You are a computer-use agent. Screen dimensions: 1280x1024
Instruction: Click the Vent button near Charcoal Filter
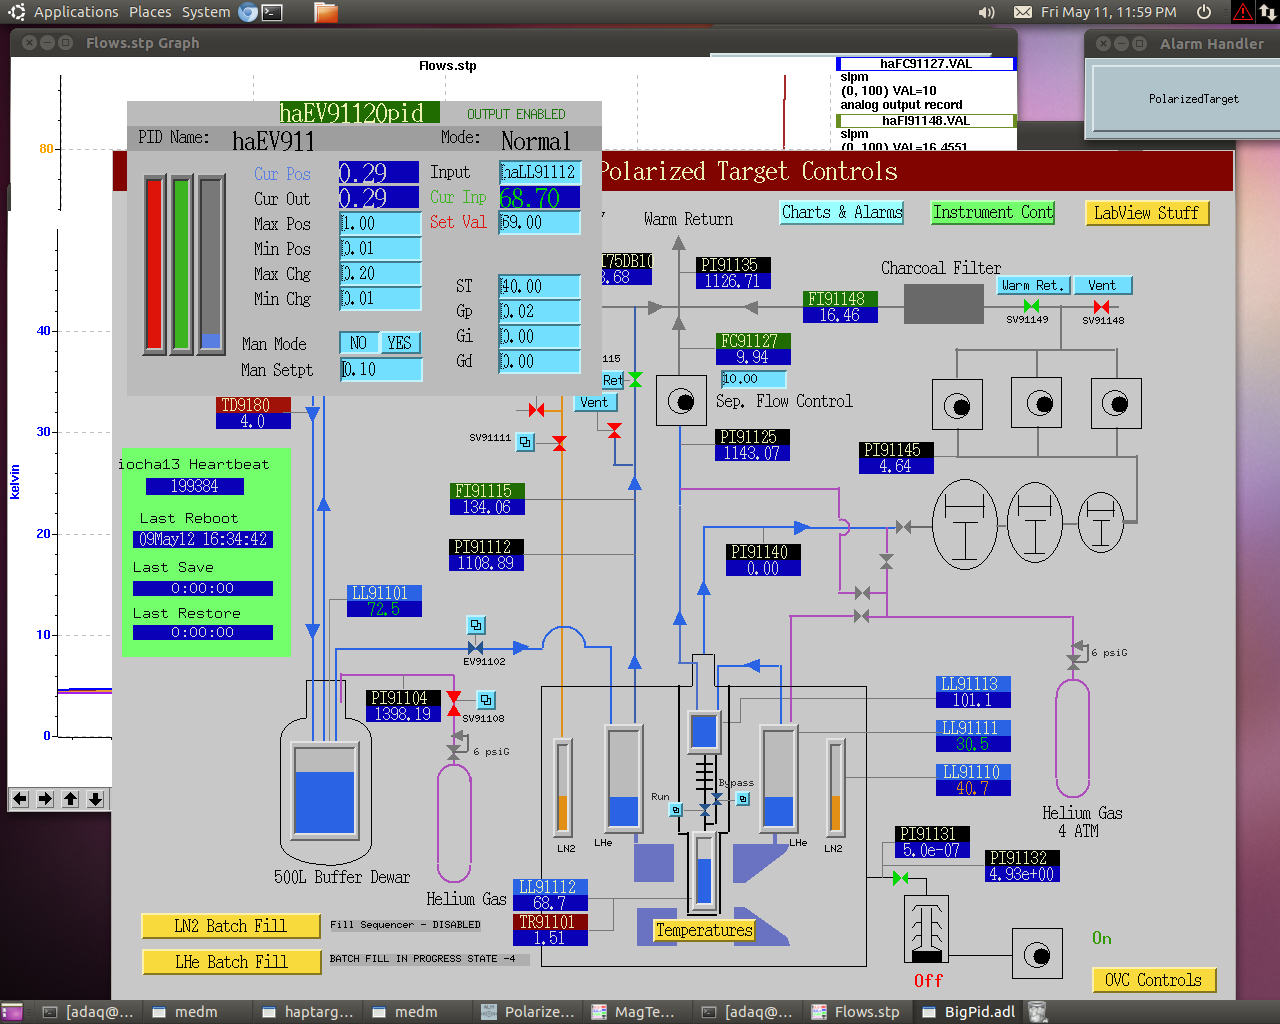1102,285
